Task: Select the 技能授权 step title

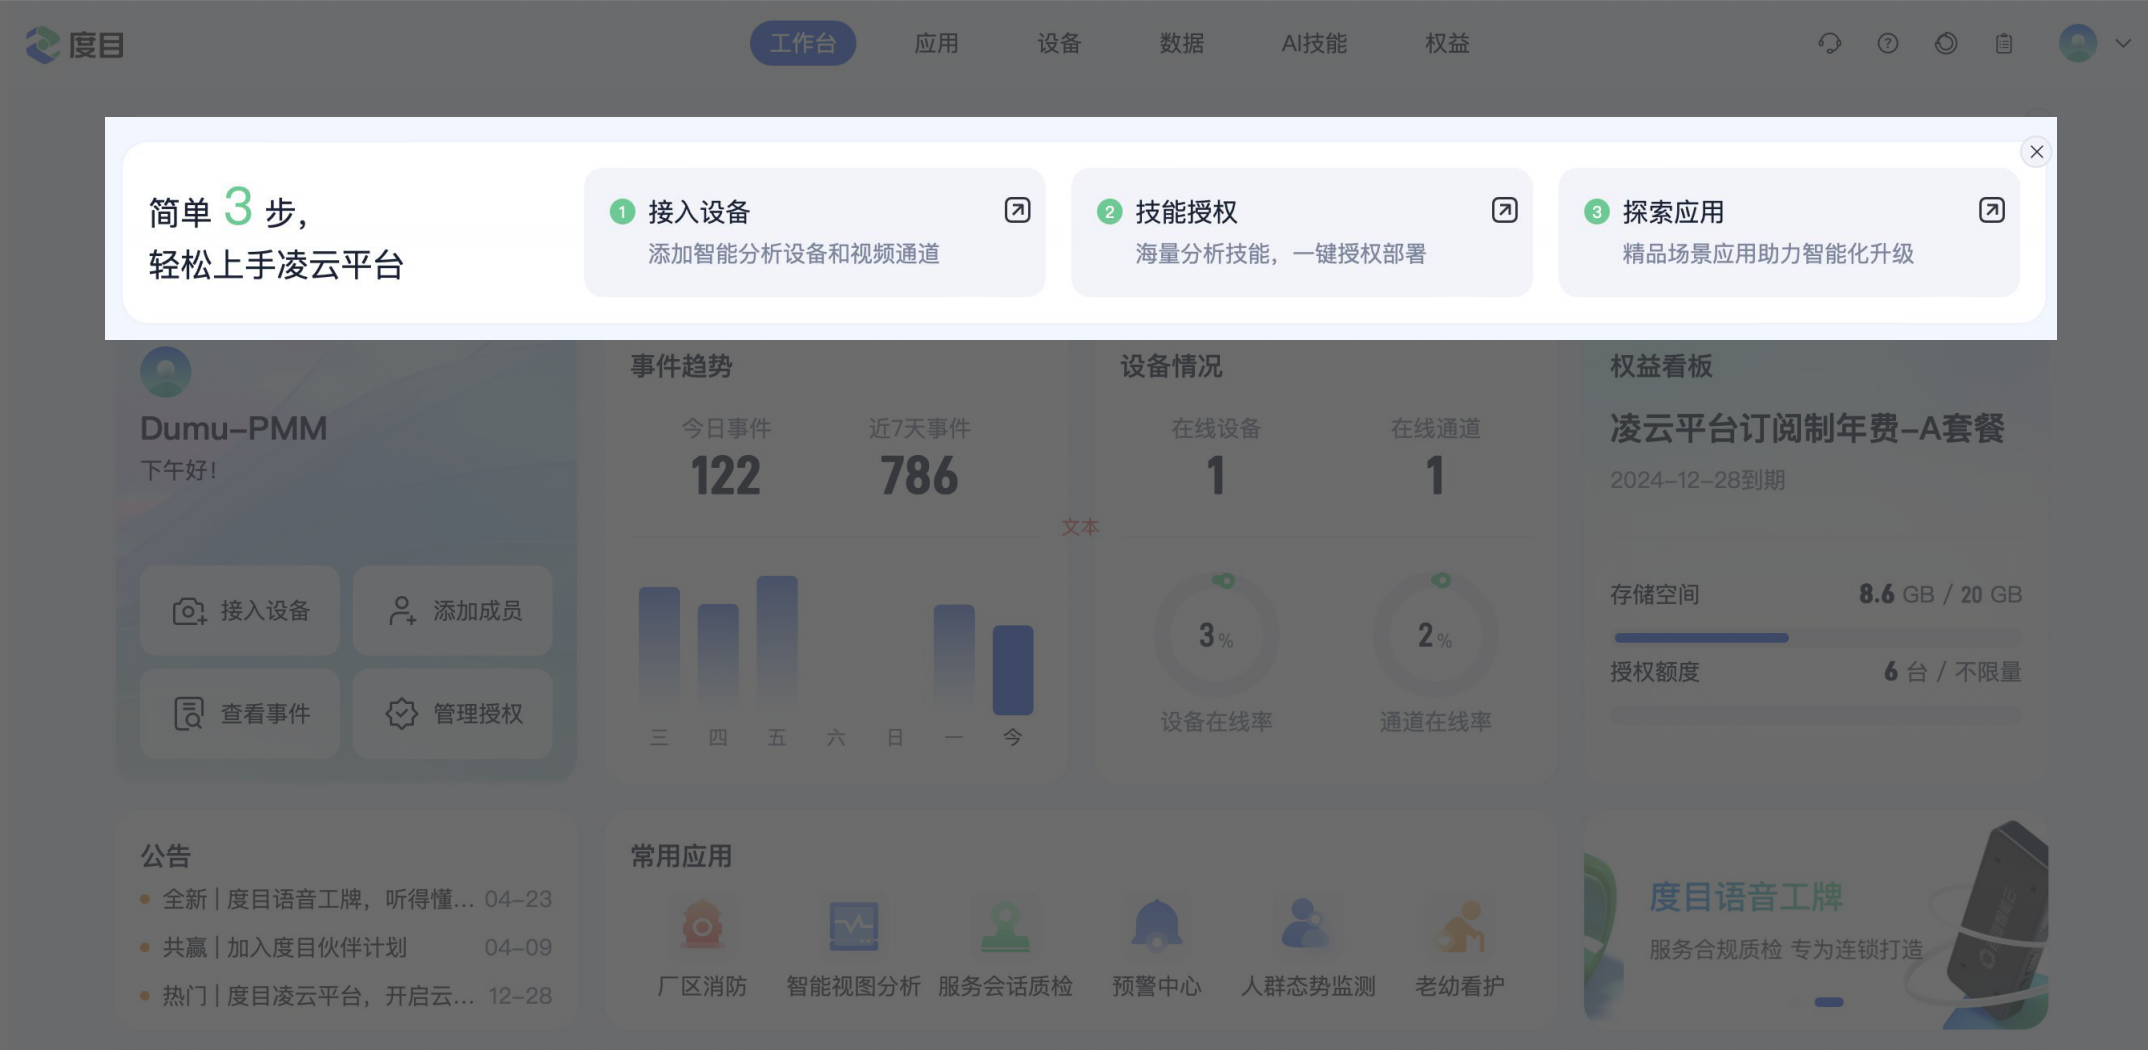Action: point(1186,212)
